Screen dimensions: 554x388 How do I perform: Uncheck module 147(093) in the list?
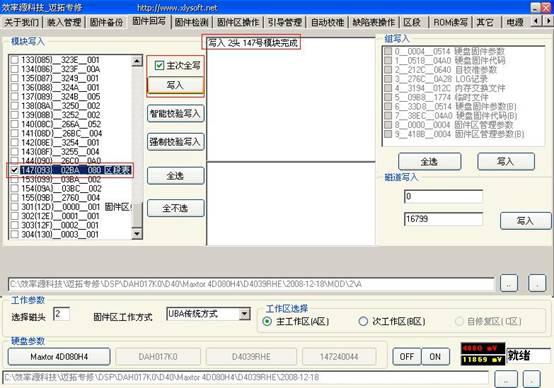click(x=14, y=170)
